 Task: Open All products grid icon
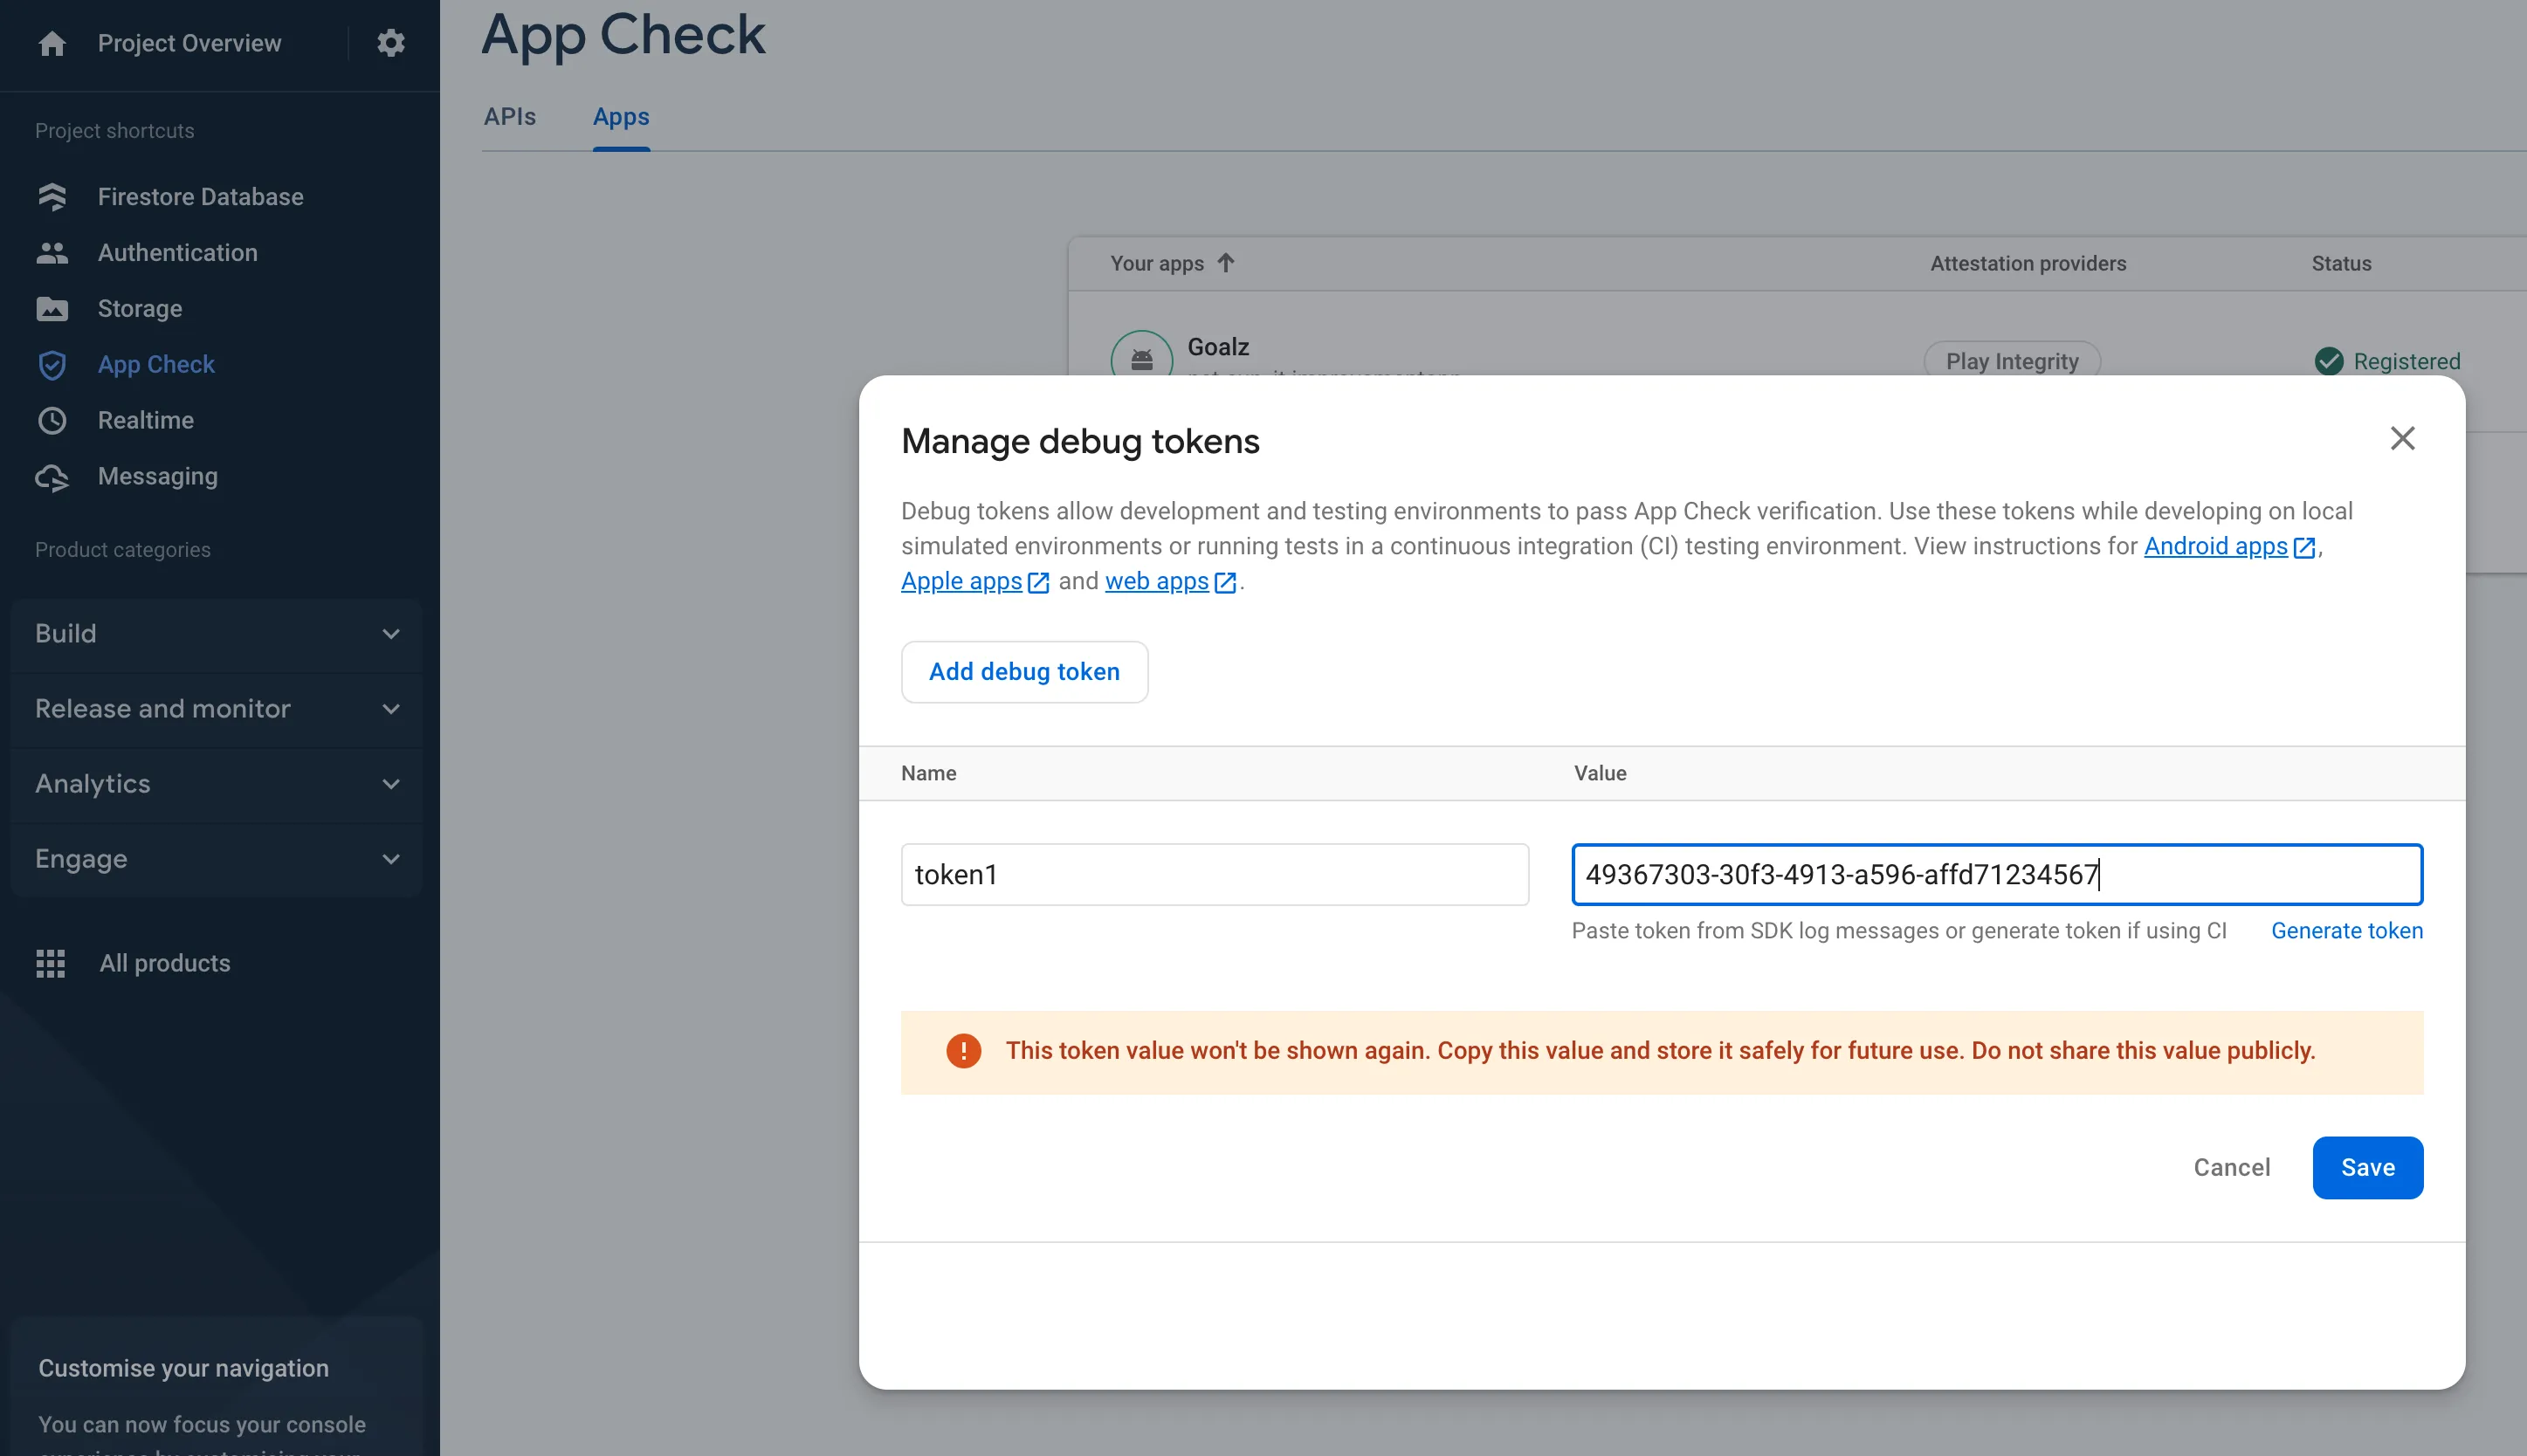tap(50, 963)
